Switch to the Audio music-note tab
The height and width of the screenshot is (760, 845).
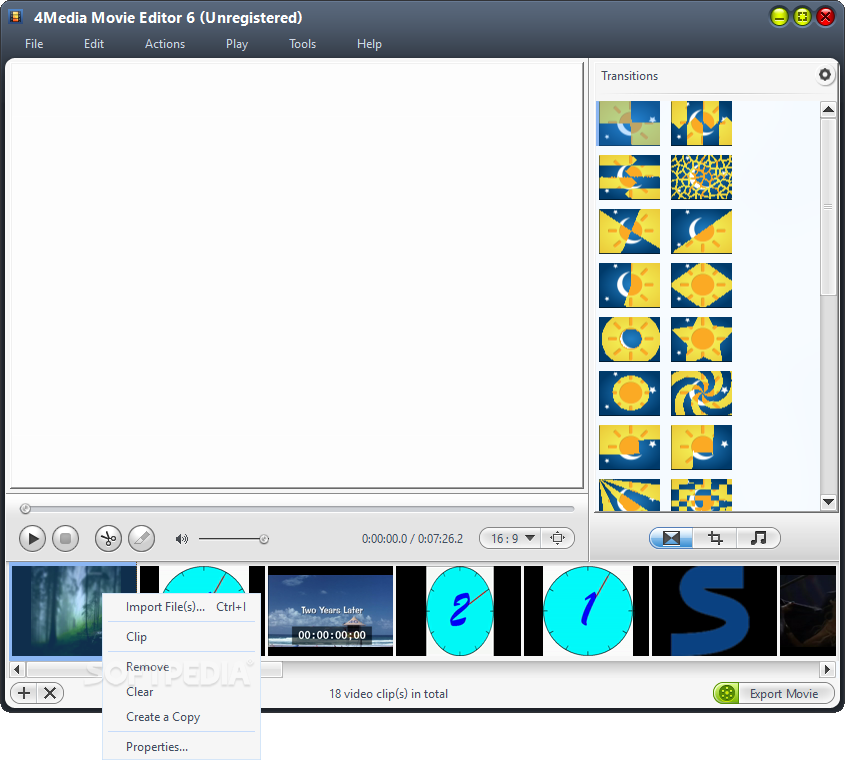point(758,538)
